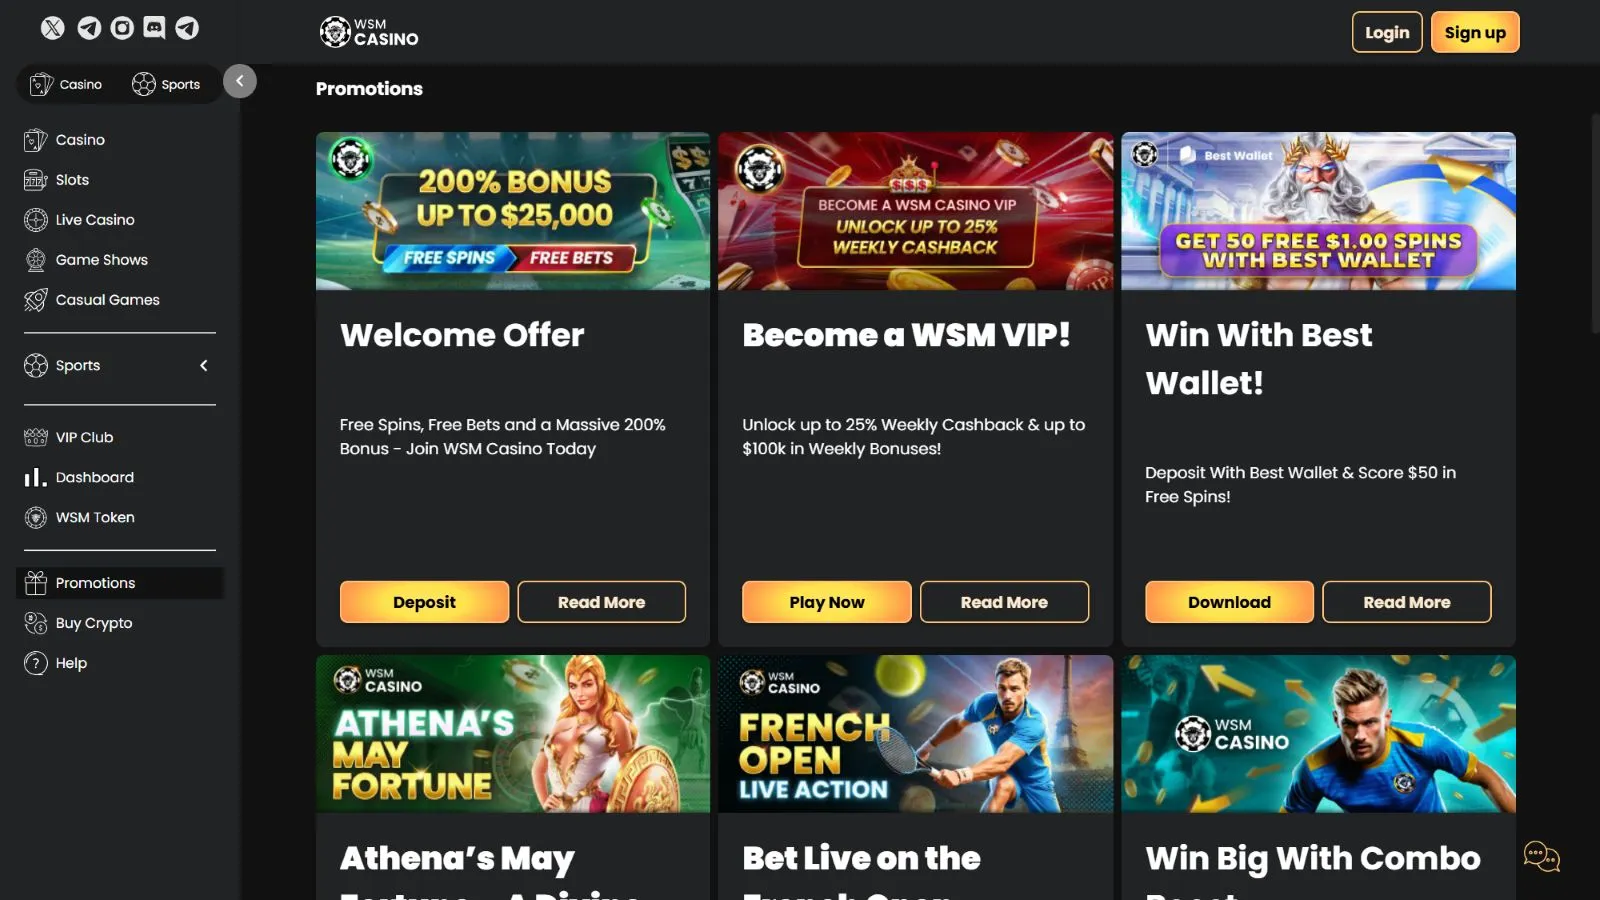This screenshot has height=900, width=1600.
Task: Click the WSM Casino logo
Action: (369, 32)
